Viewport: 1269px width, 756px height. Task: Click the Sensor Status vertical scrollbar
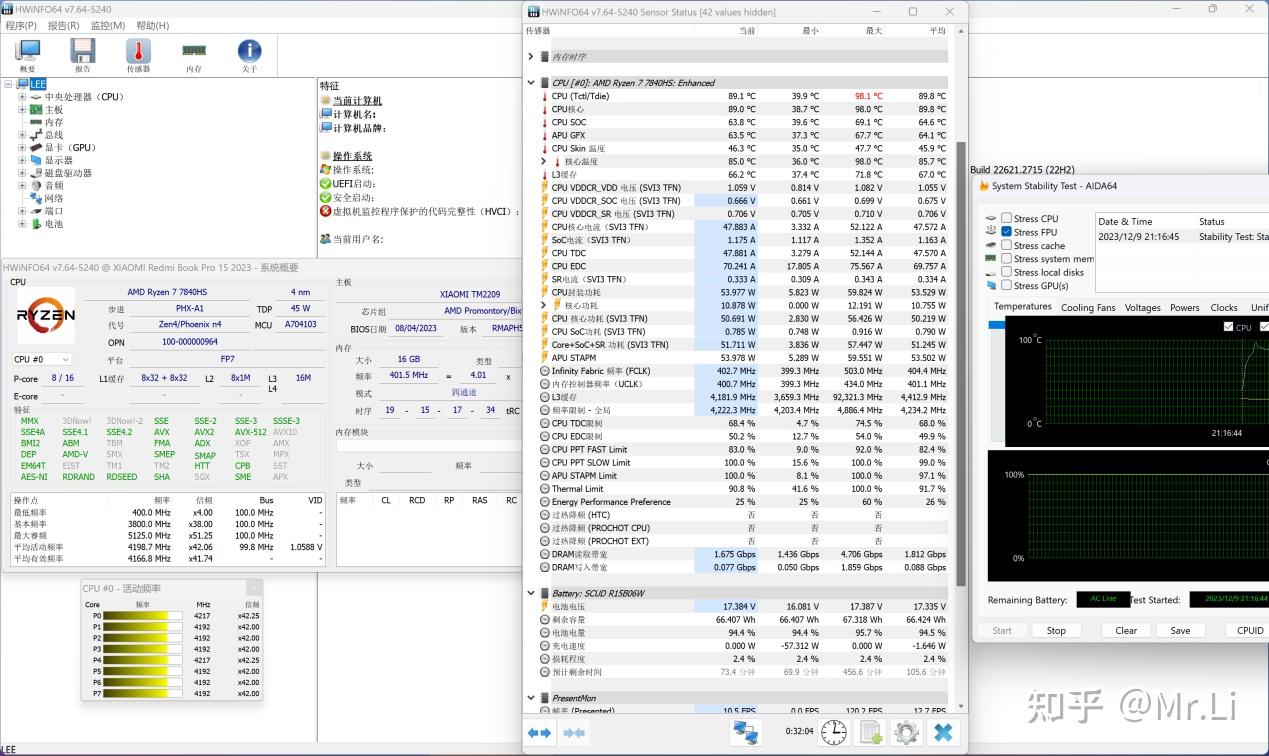[962, 362]
